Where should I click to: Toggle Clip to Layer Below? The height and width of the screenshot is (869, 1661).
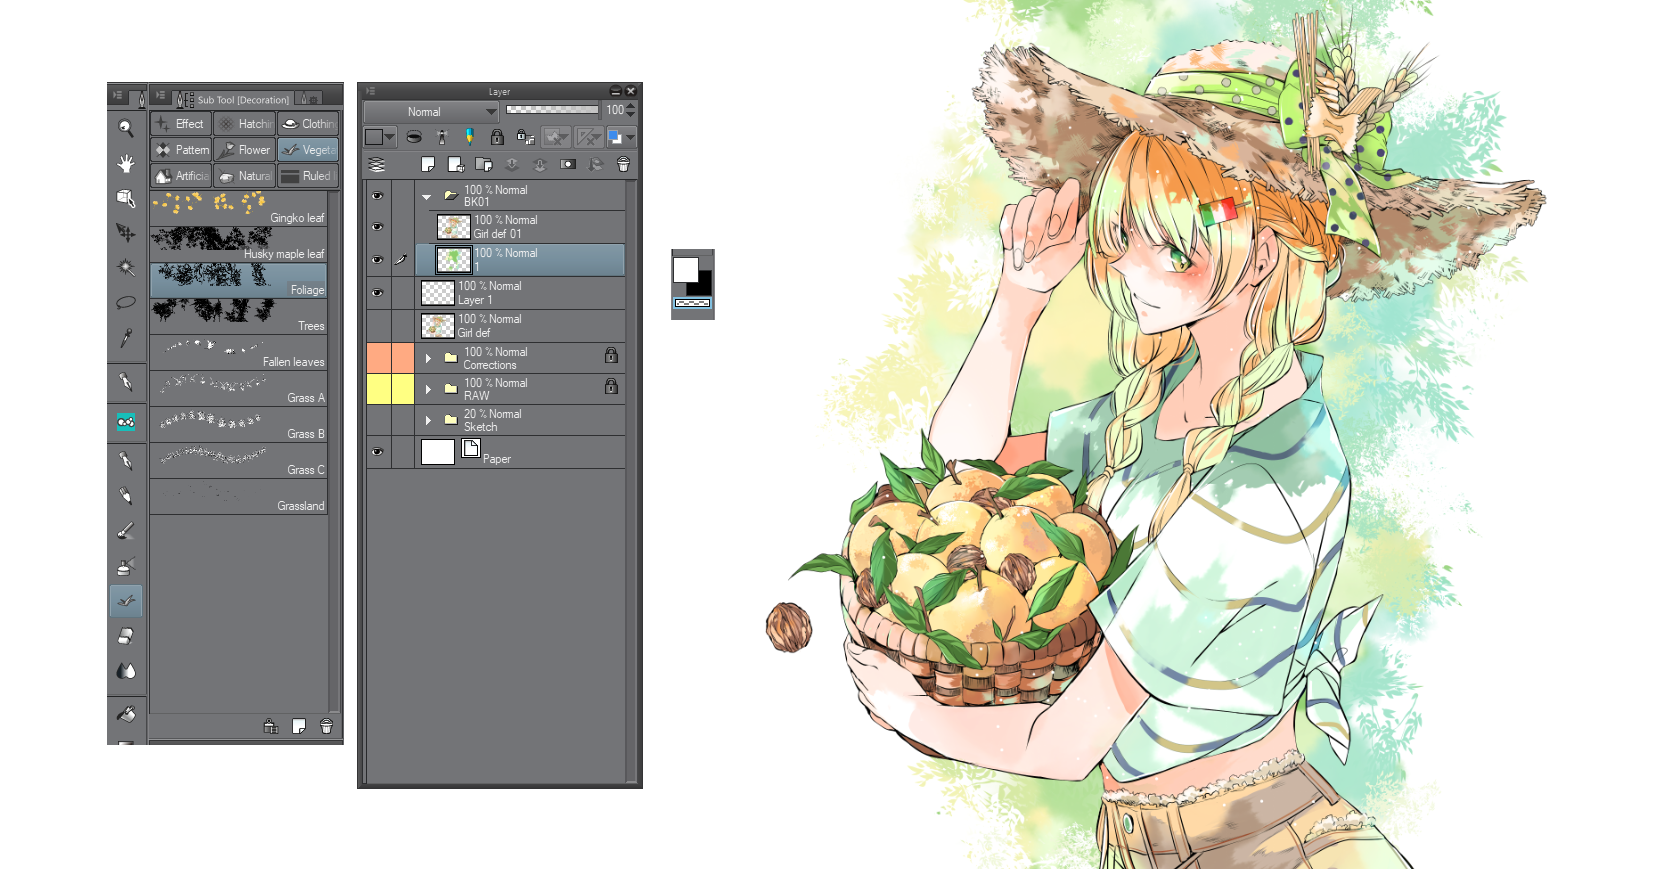click(414, 137)
